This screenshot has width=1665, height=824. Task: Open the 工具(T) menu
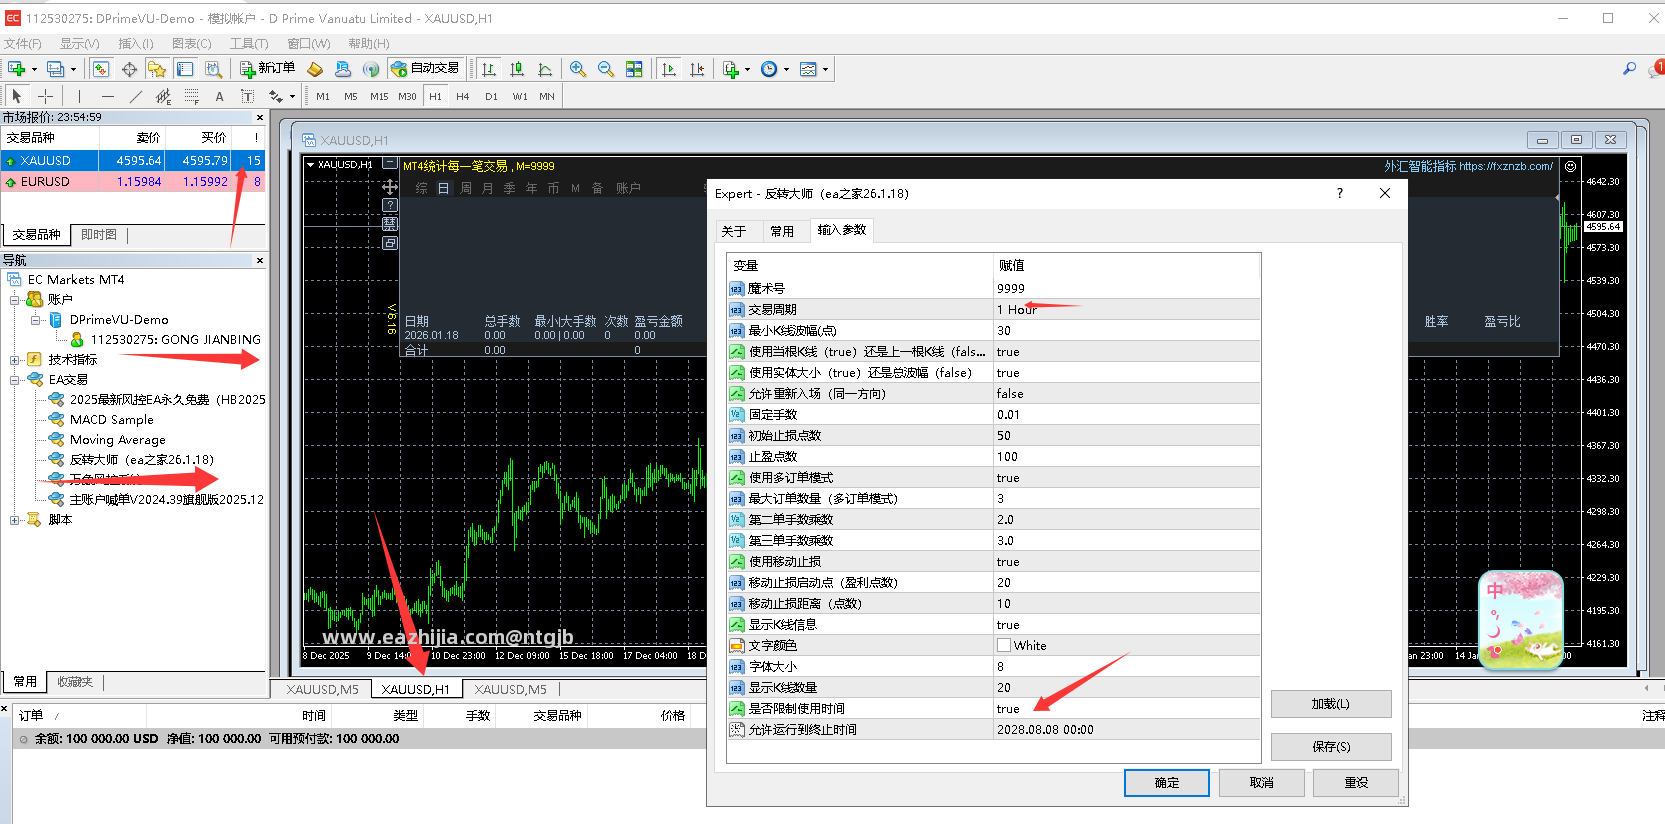249,43
